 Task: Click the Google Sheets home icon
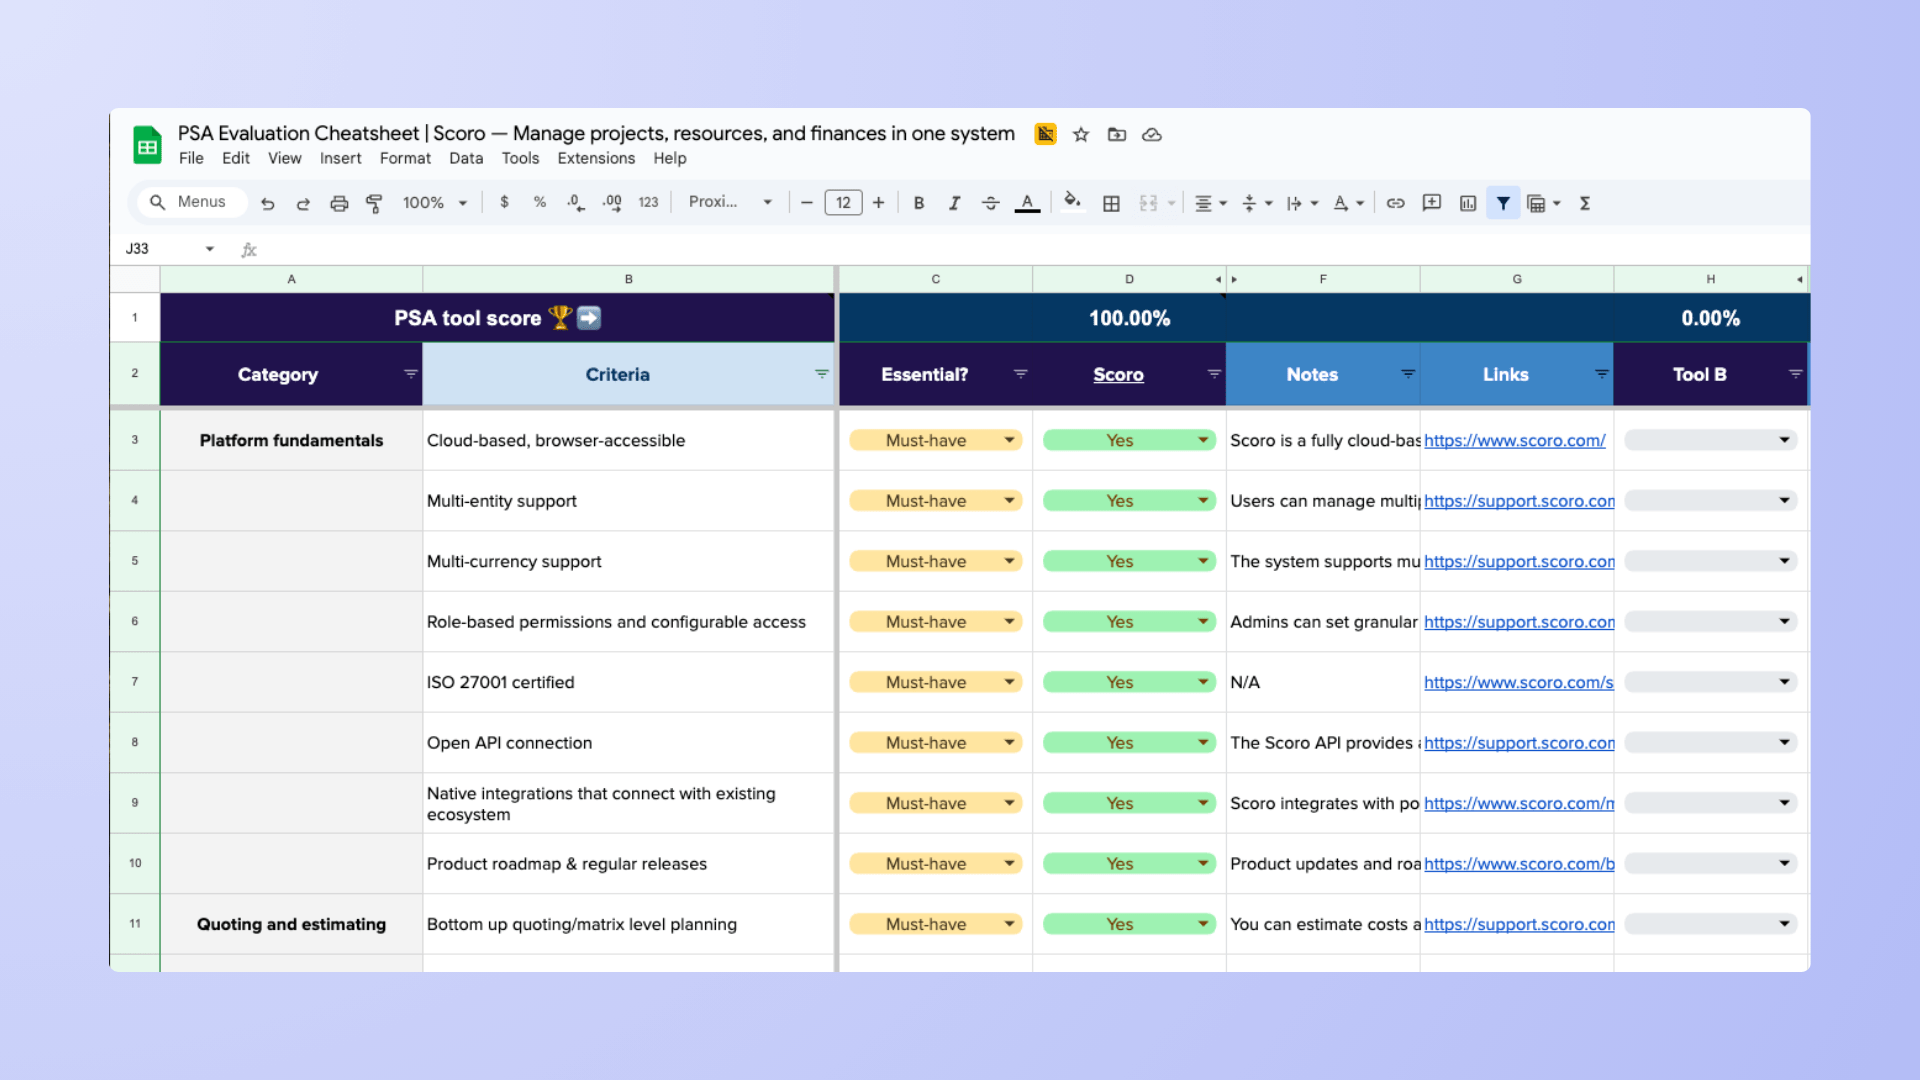(x=147, y=145)
